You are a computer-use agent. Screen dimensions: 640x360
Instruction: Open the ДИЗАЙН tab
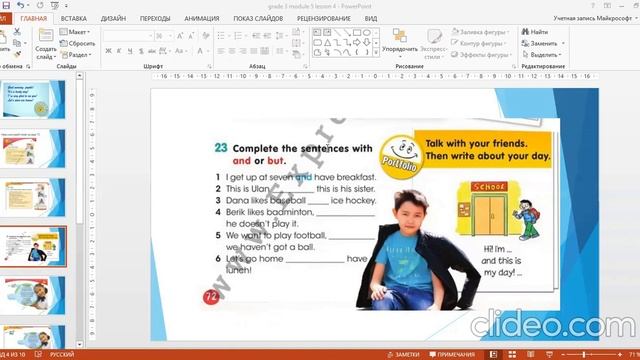(x=113, y=18)
